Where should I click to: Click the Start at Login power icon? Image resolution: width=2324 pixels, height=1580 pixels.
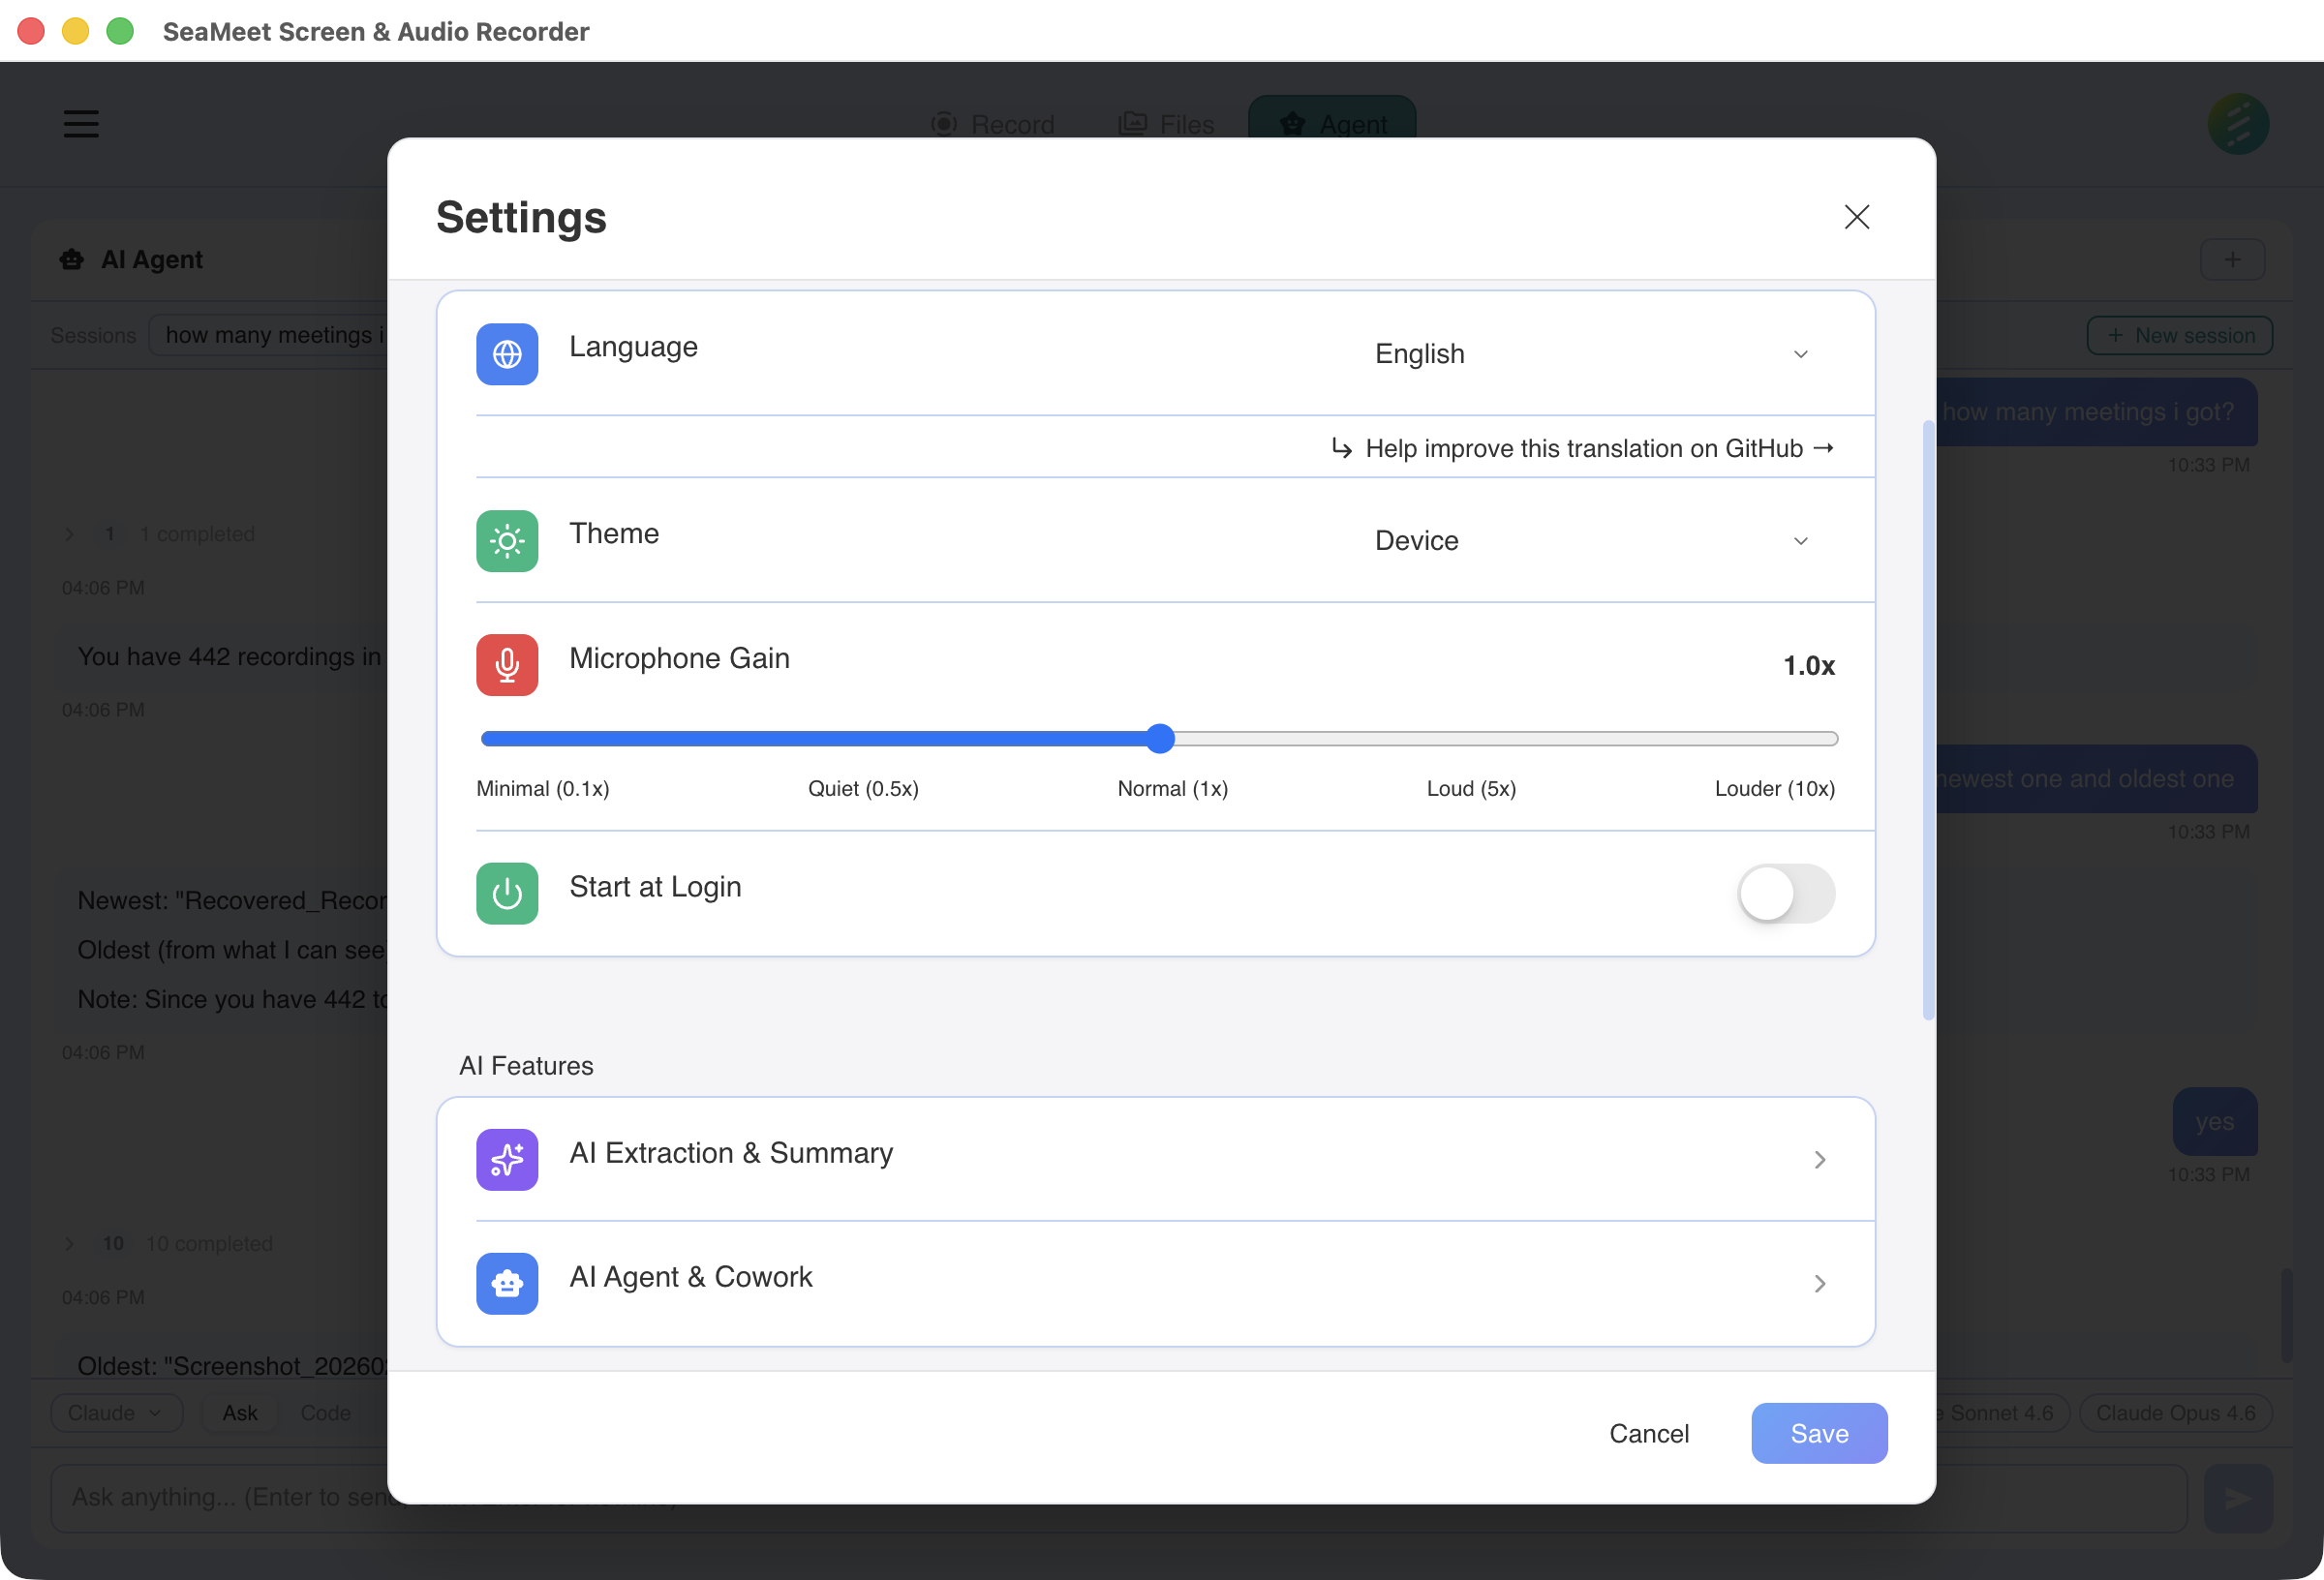point(507,893)
